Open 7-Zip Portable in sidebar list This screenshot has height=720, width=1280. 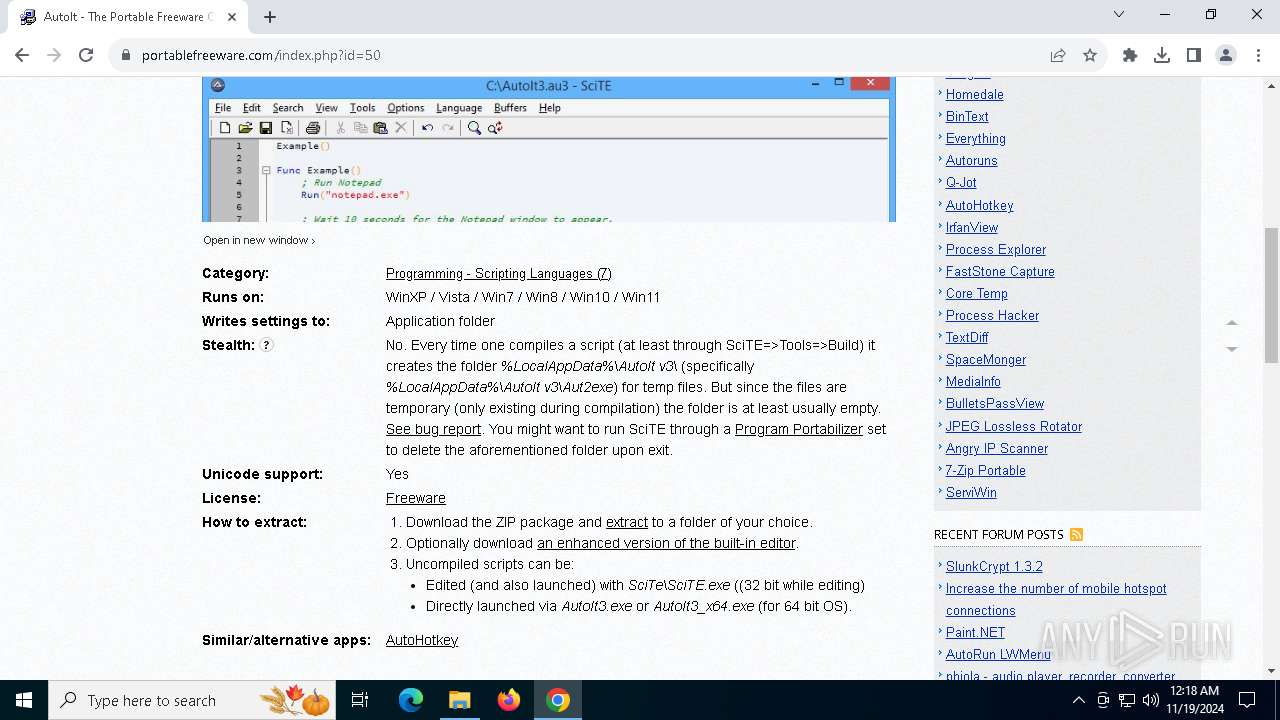986,470
